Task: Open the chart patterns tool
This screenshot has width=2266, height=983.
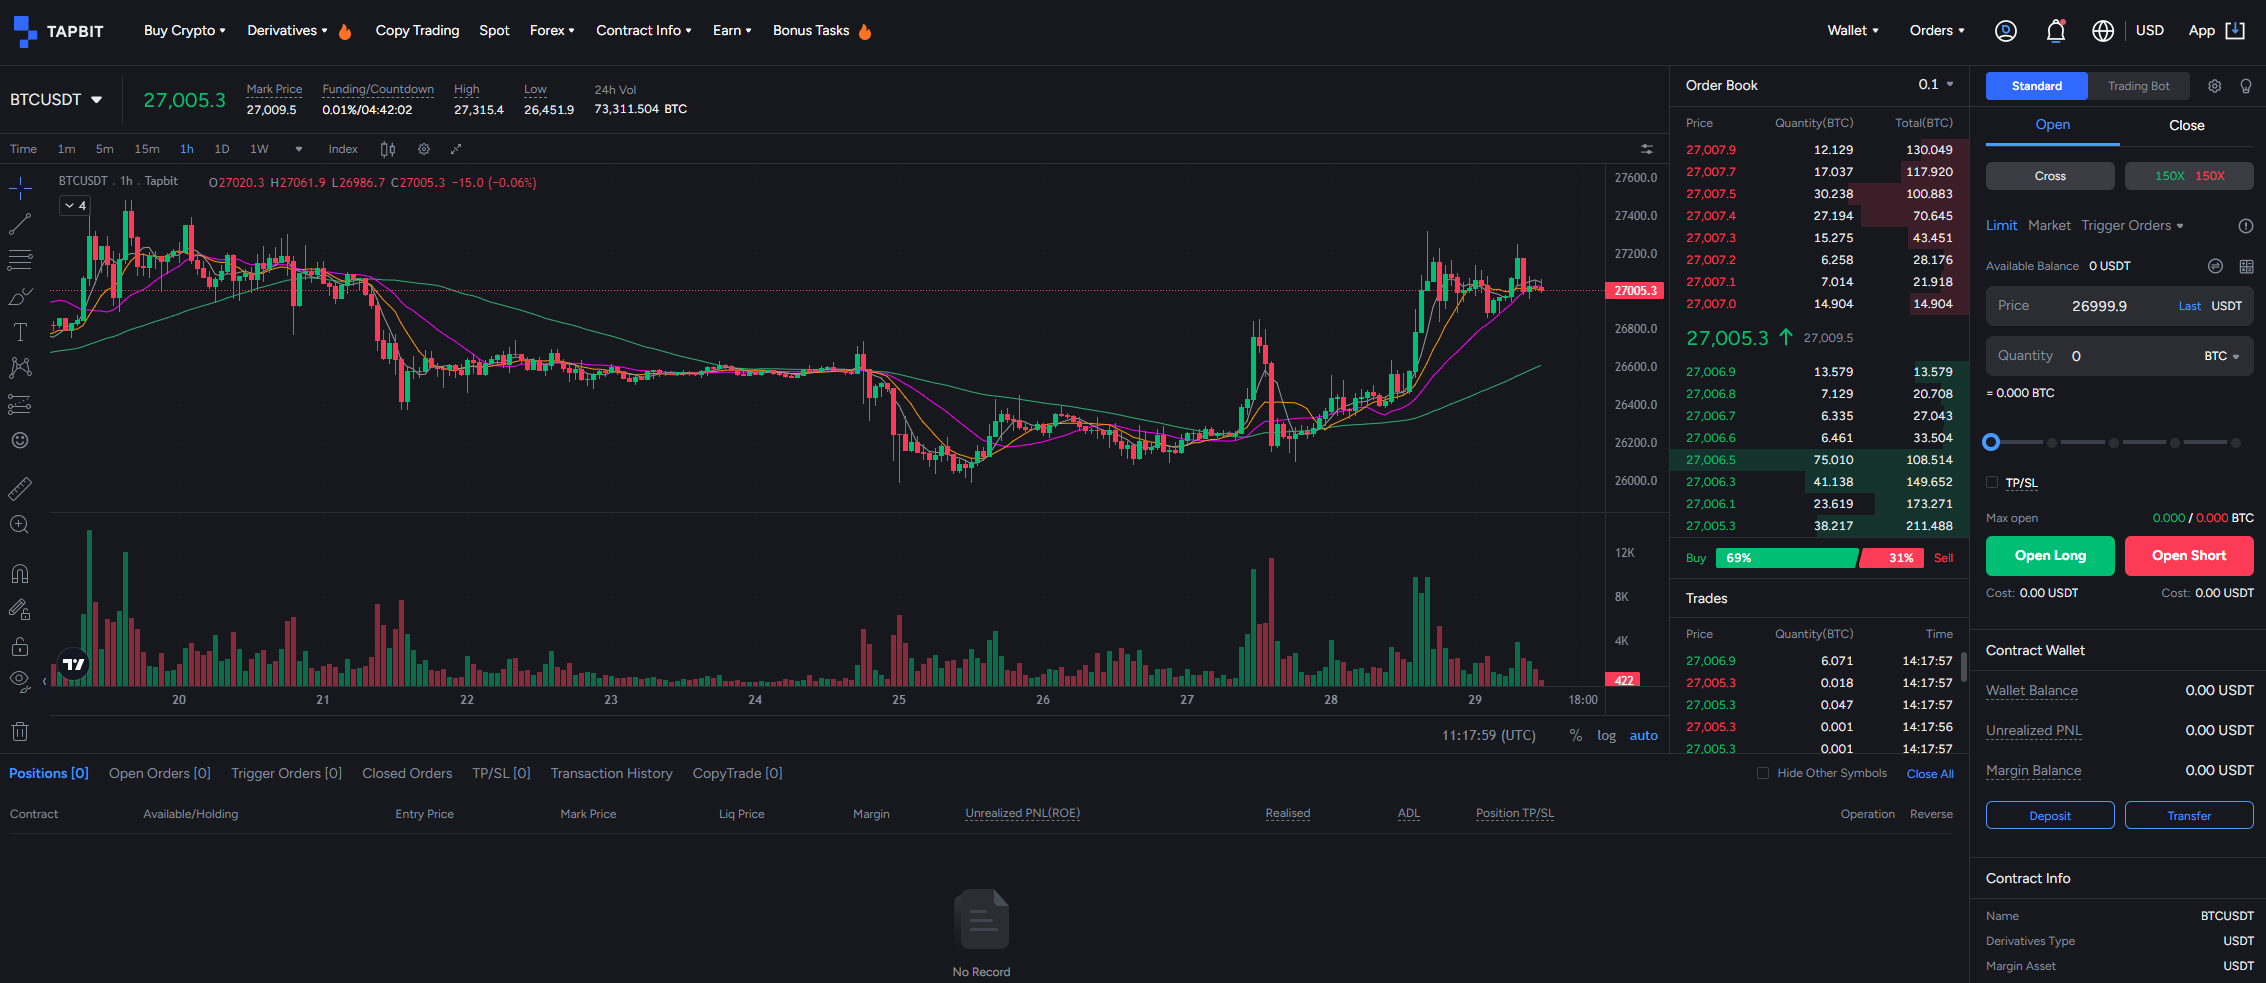Action: pos(20,368)
